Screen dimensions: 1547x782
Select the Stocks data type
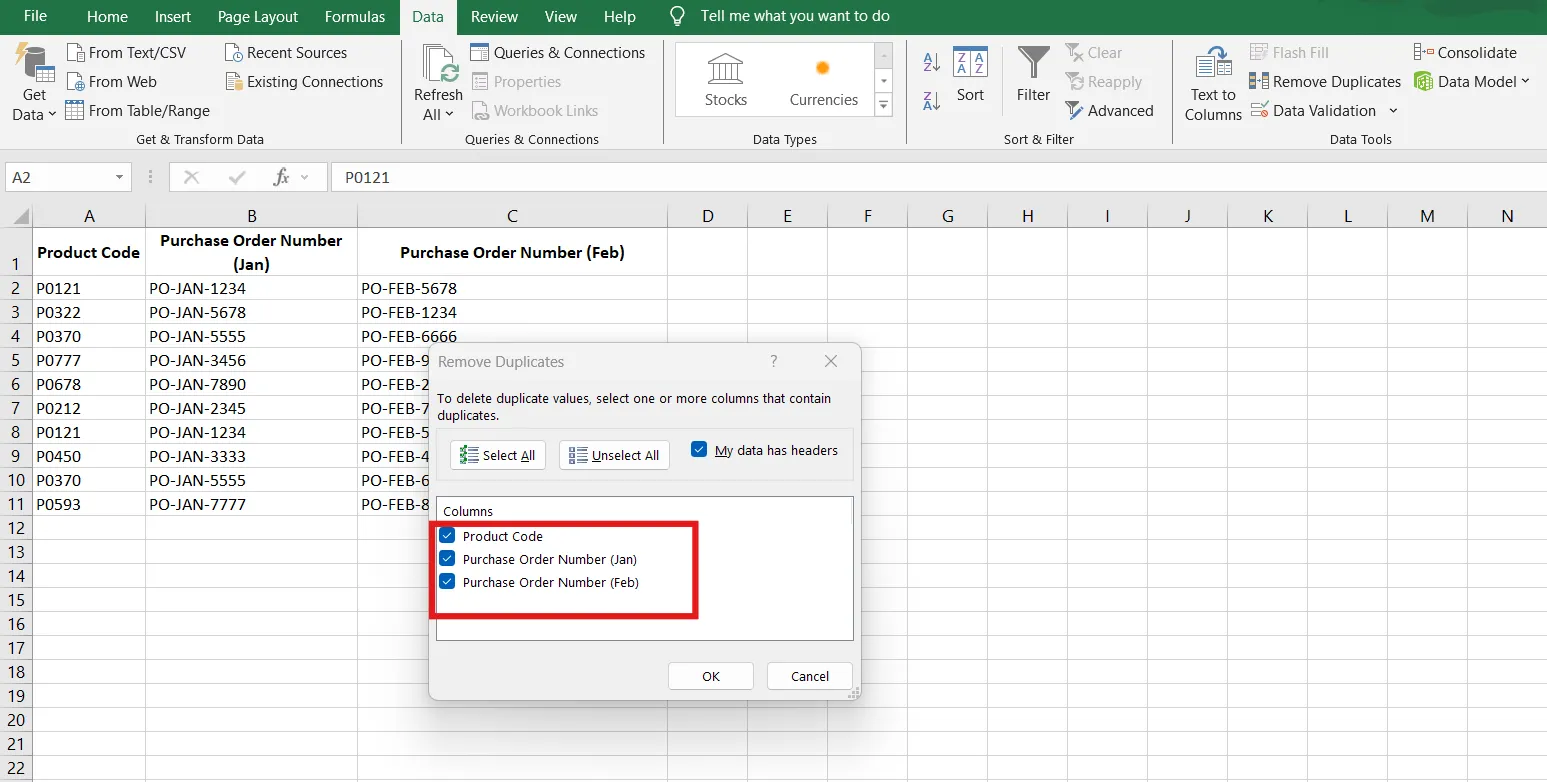pos(726,80)
